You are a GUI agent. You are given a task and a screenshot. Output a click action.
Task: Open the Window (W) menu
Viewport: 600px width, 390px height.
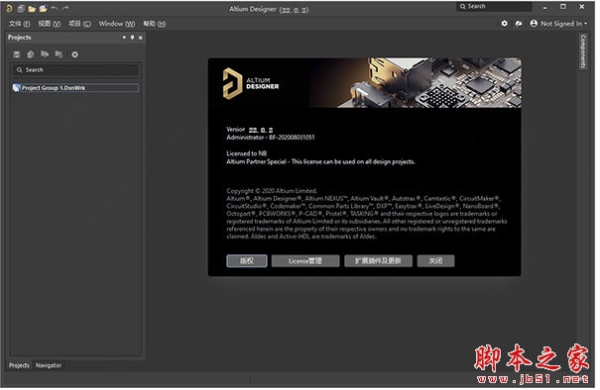coord(117,24)
